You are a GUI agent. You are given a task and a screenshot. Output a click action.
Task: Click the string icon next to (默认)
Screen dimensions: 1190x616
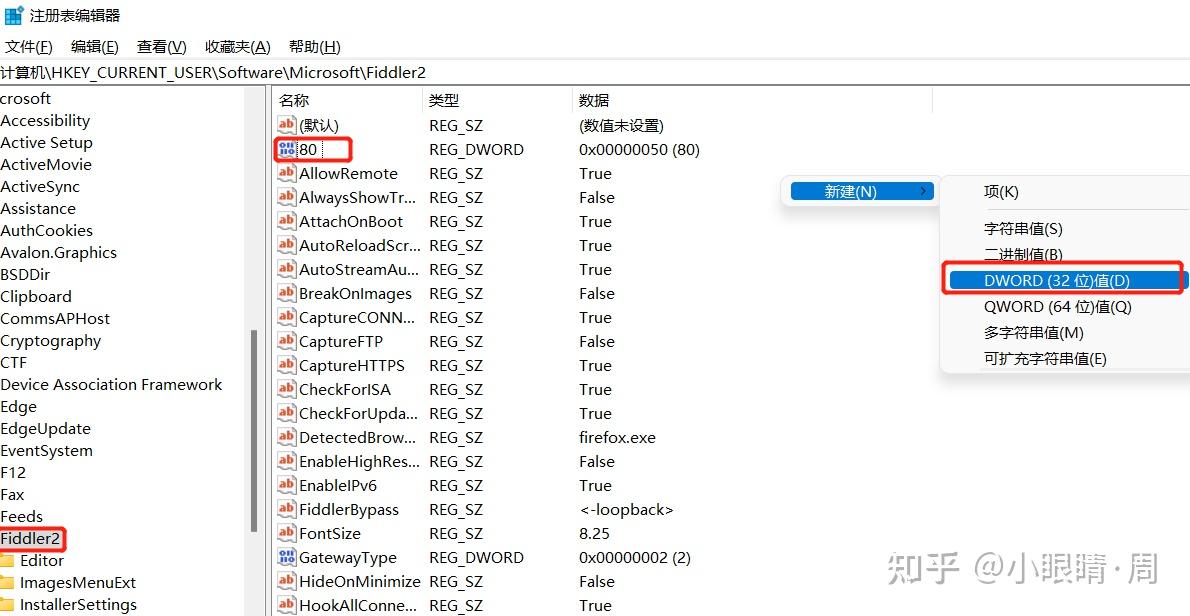click(286, 125)
